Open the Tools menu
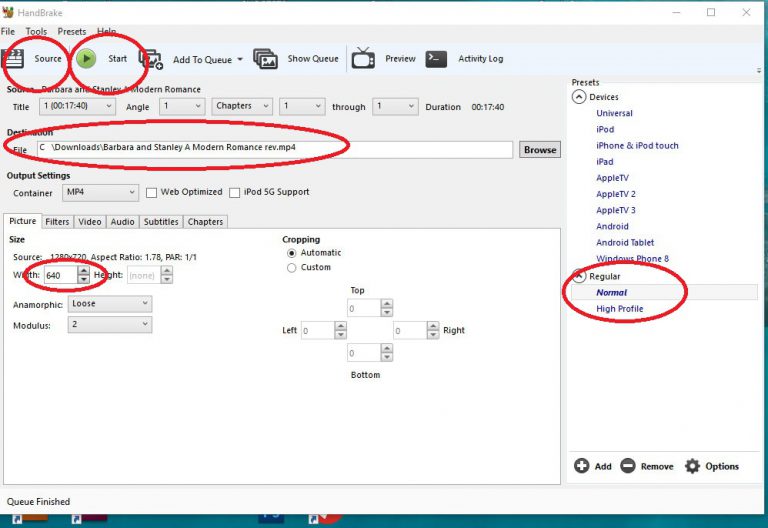The image size is (768, 528). tap(36, 31)
